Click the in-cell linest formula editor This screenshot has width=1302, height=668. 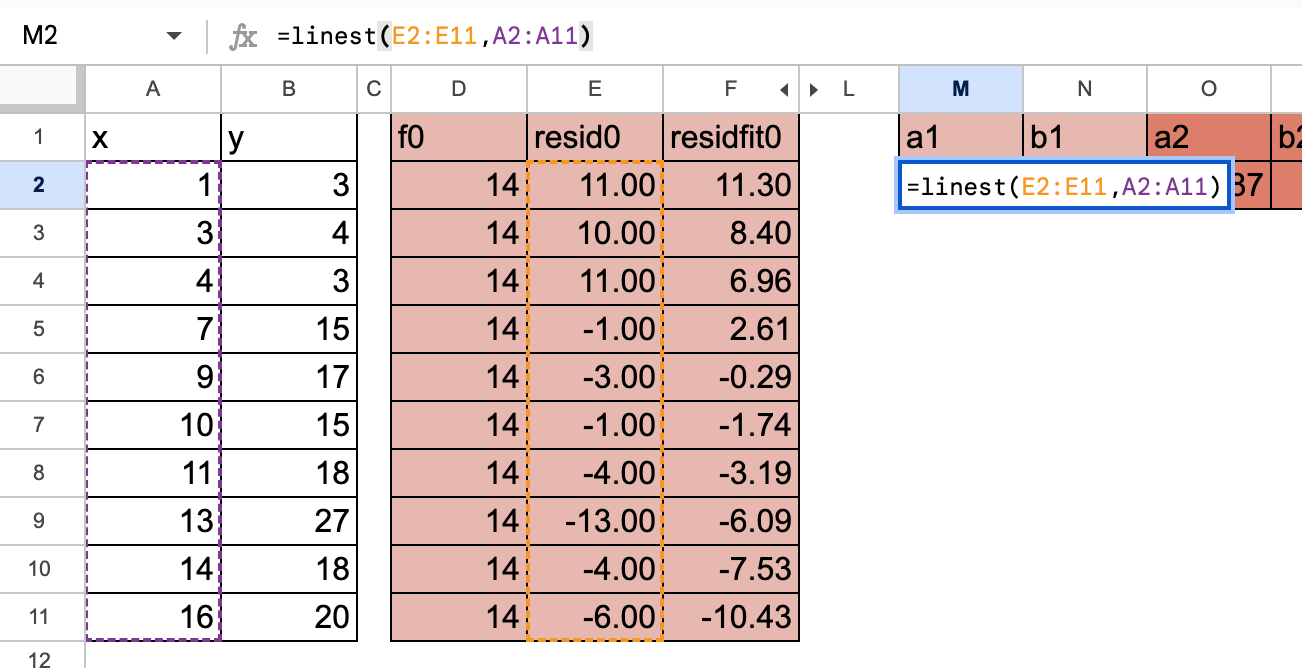(1064, 185)
